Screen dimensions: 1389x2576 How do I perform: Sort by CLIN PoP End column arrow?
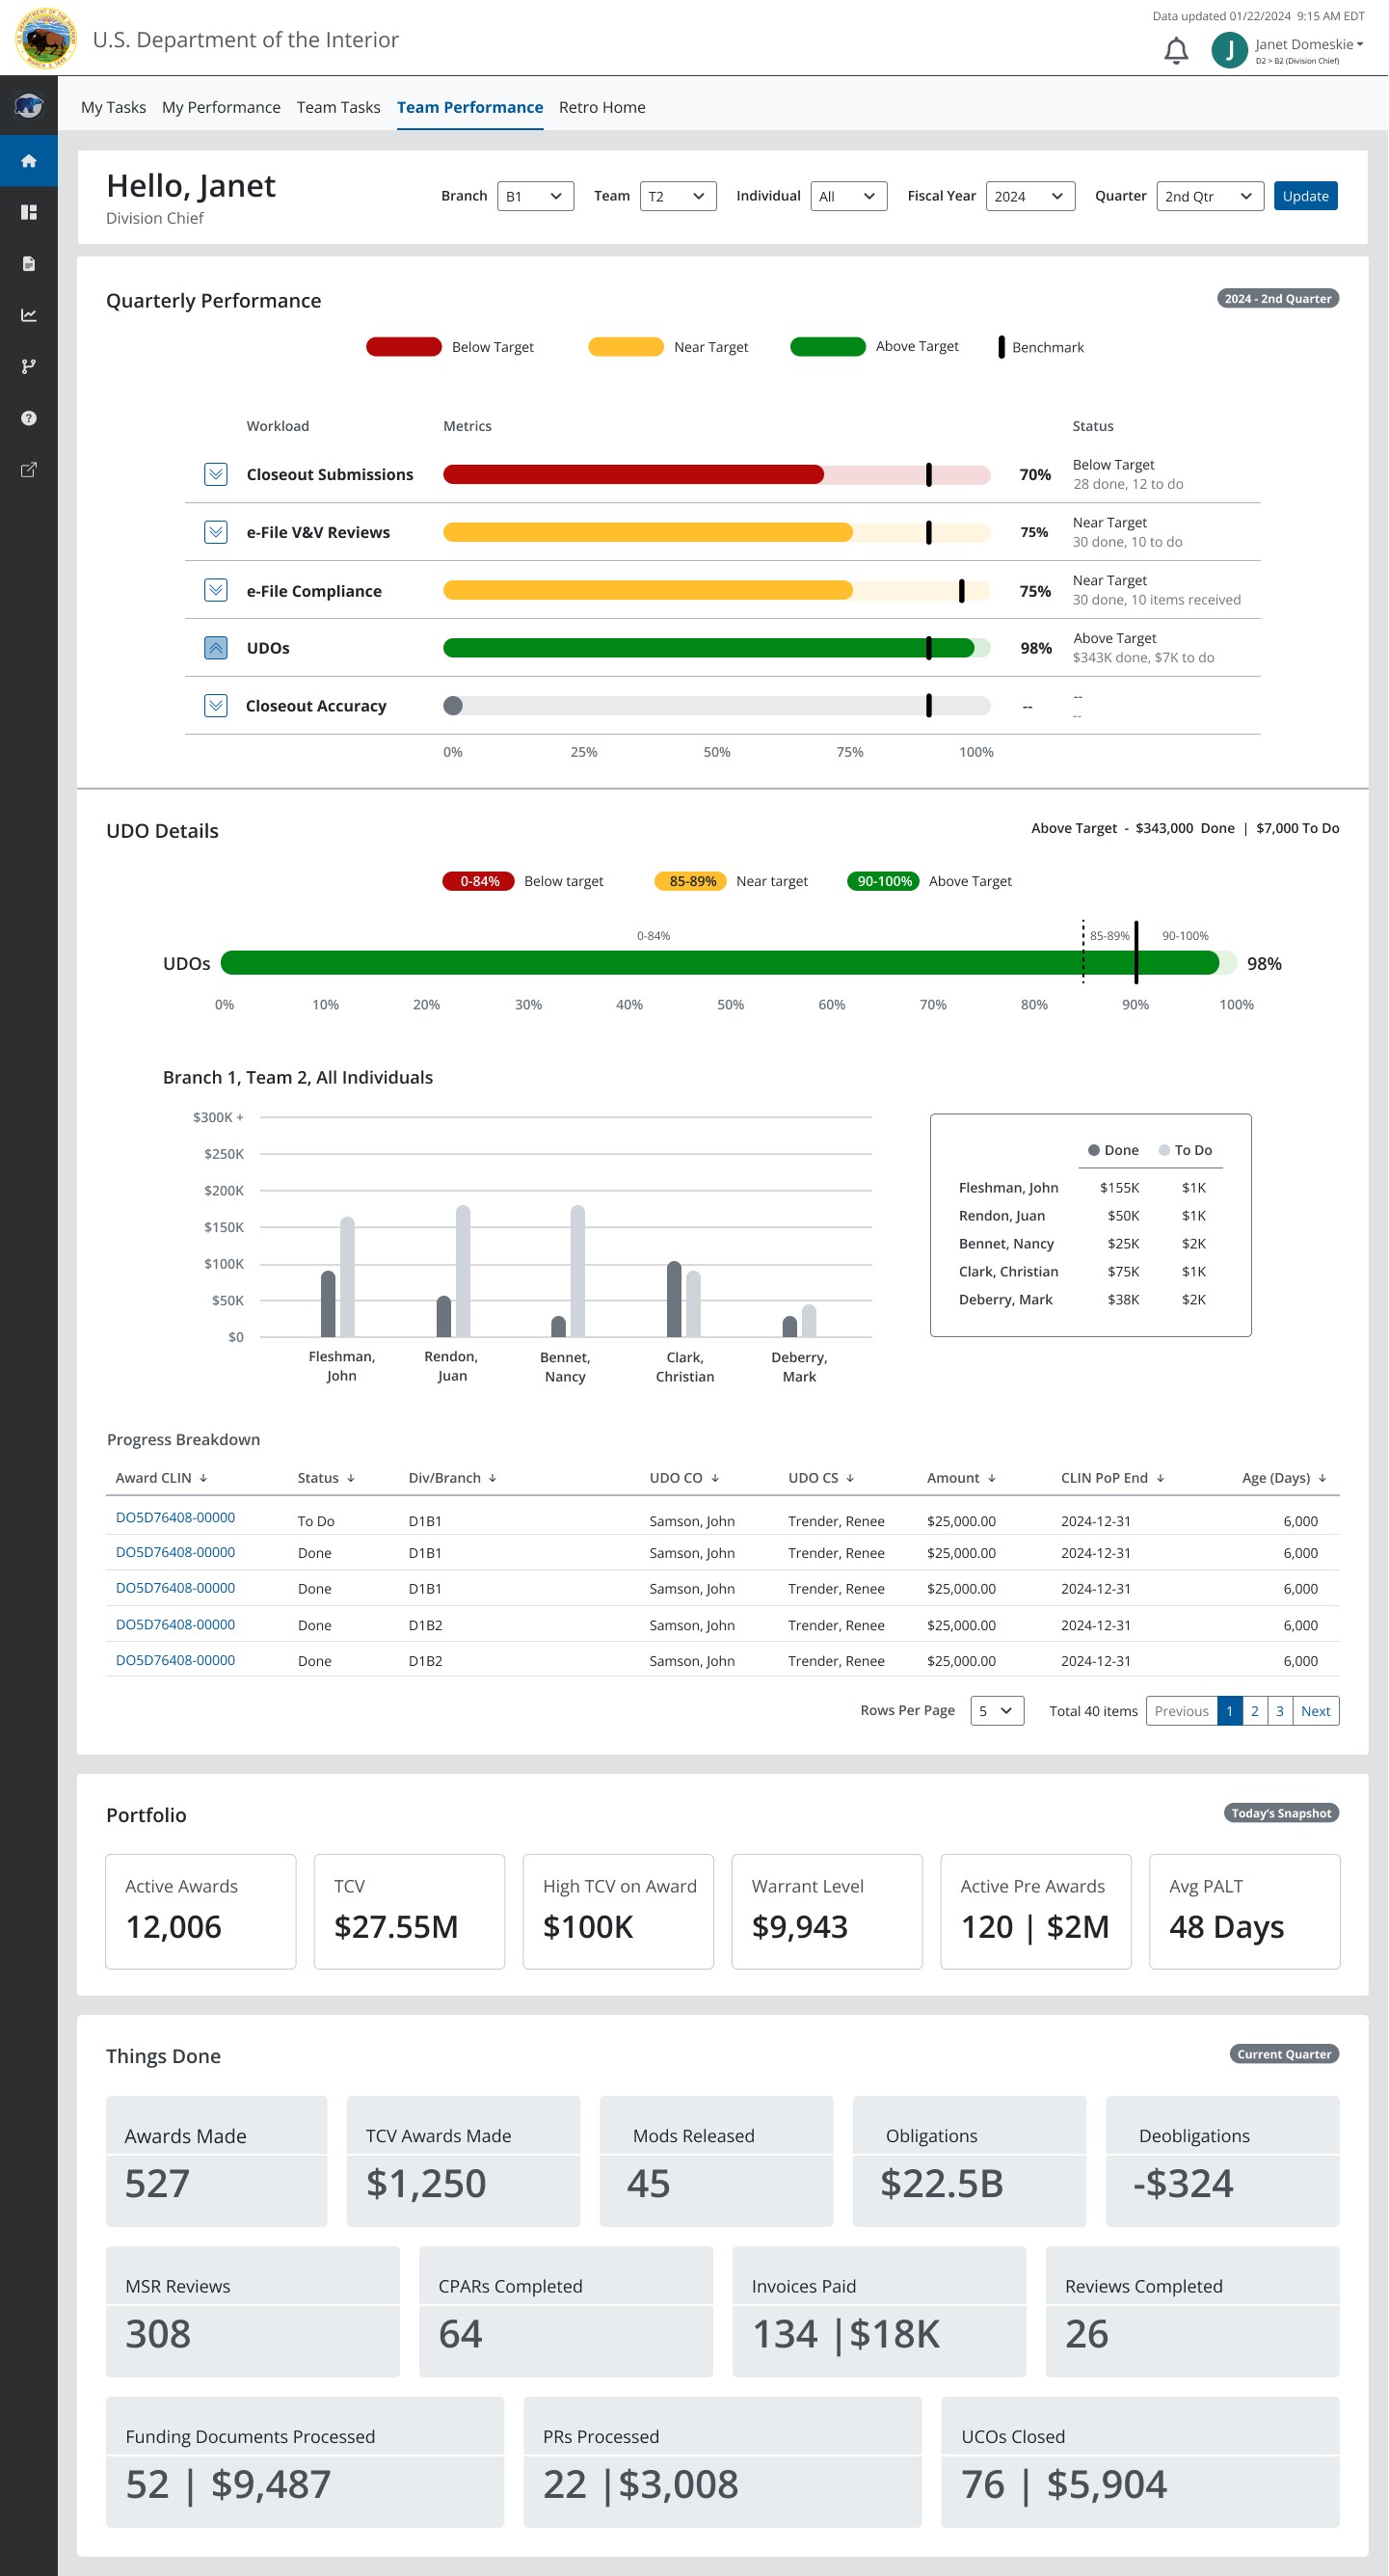pyautogui.click(x=1161, y=1478)
